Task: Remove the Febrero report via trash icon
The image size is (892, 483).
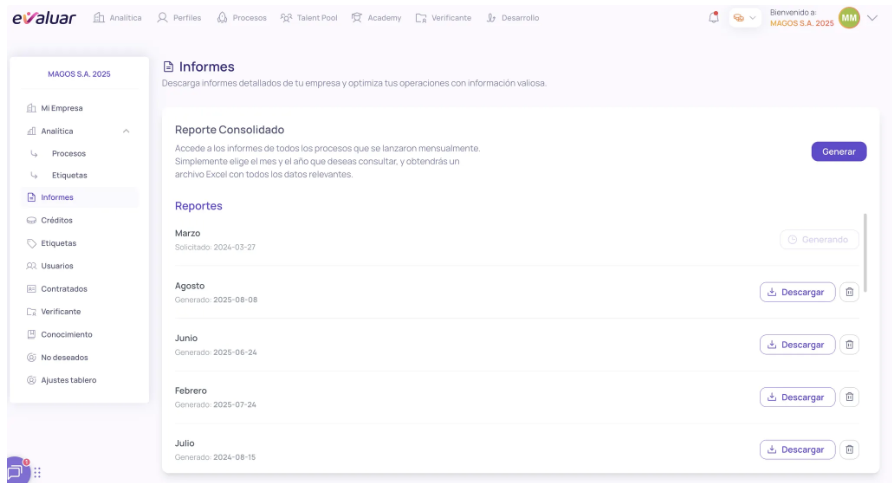Action: 849,397
